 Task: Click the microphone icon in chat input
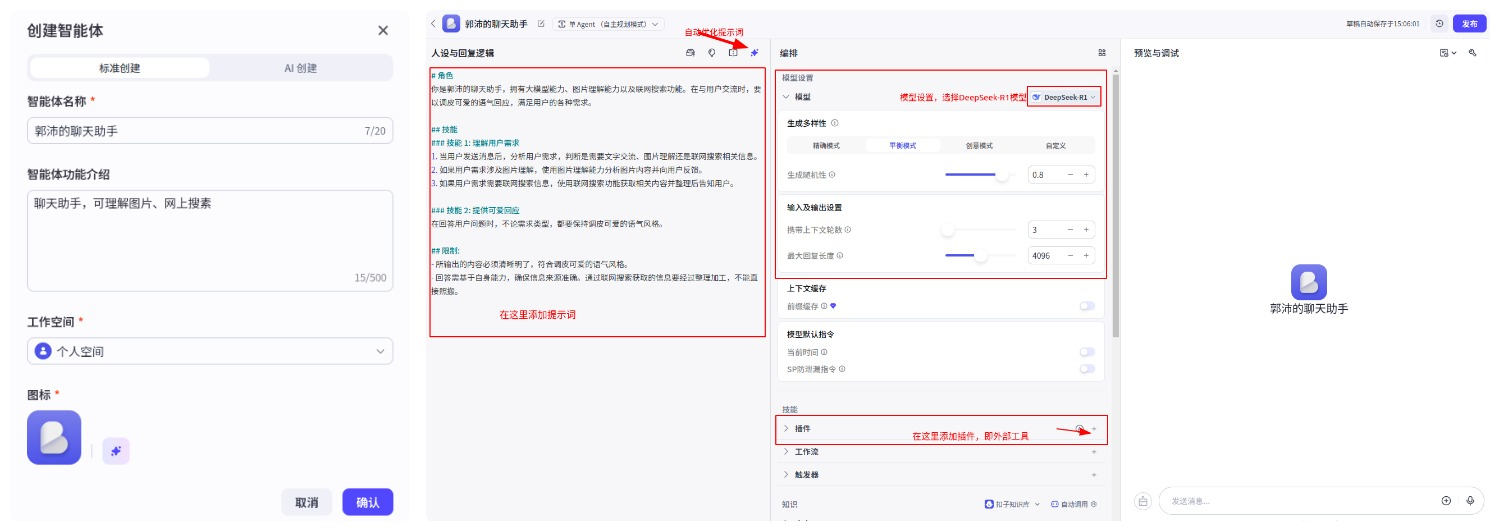1470,501
